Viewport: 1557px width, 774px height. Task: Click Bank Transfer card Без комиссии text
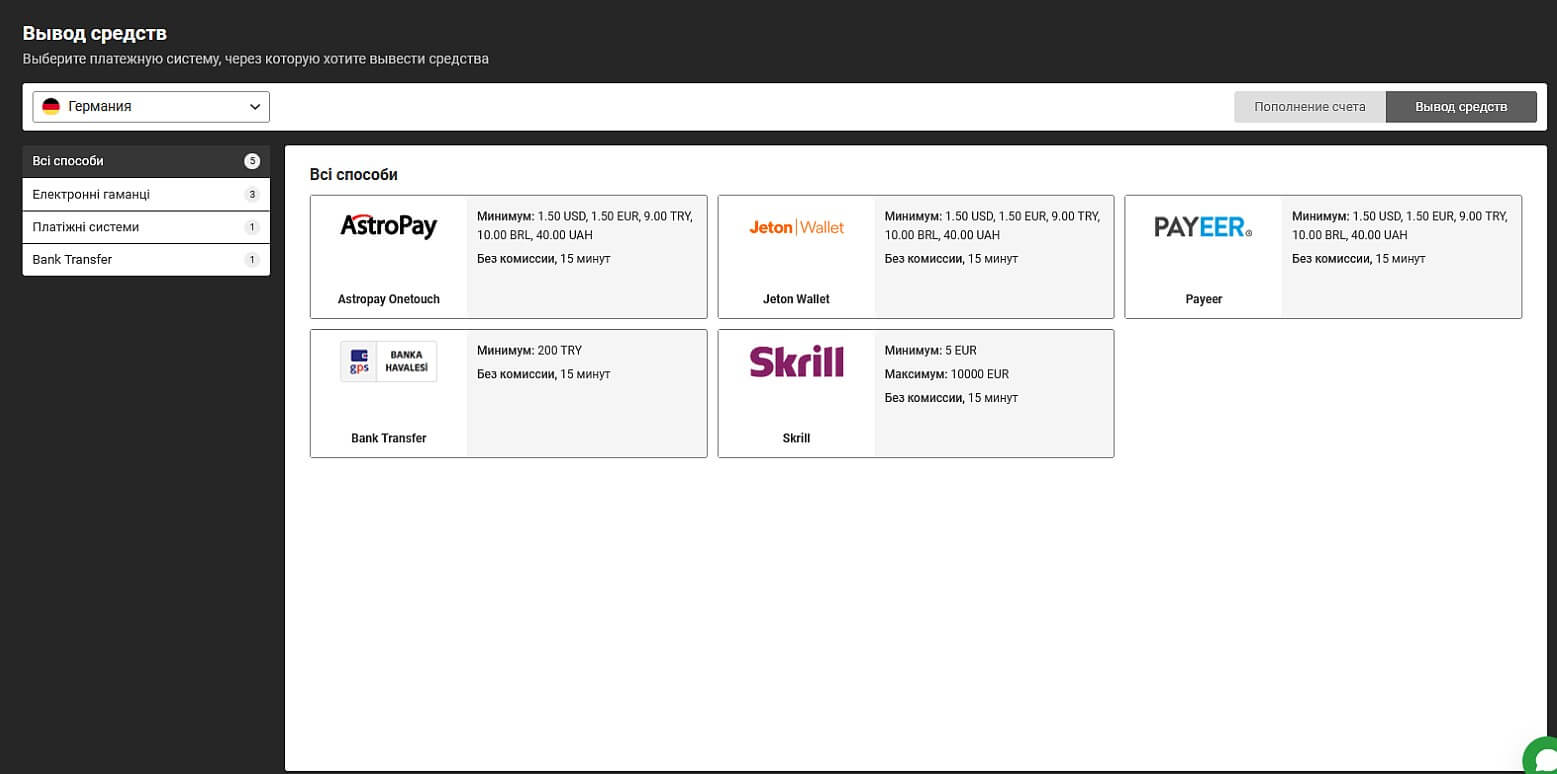[544, 374]
